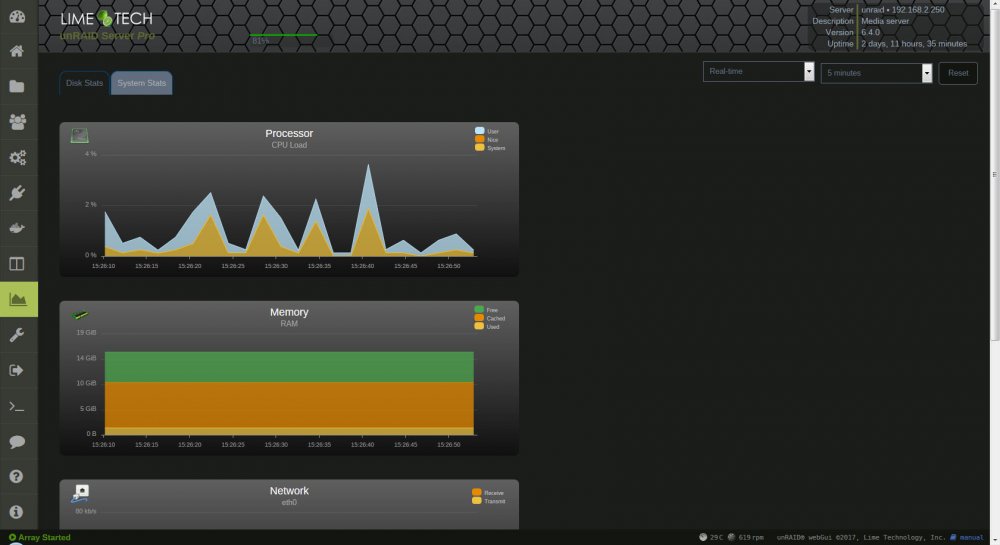Viewport: 1000px width, 545px height.
Task: Open Settings via gears icon
Action: (x=17, y=157)
